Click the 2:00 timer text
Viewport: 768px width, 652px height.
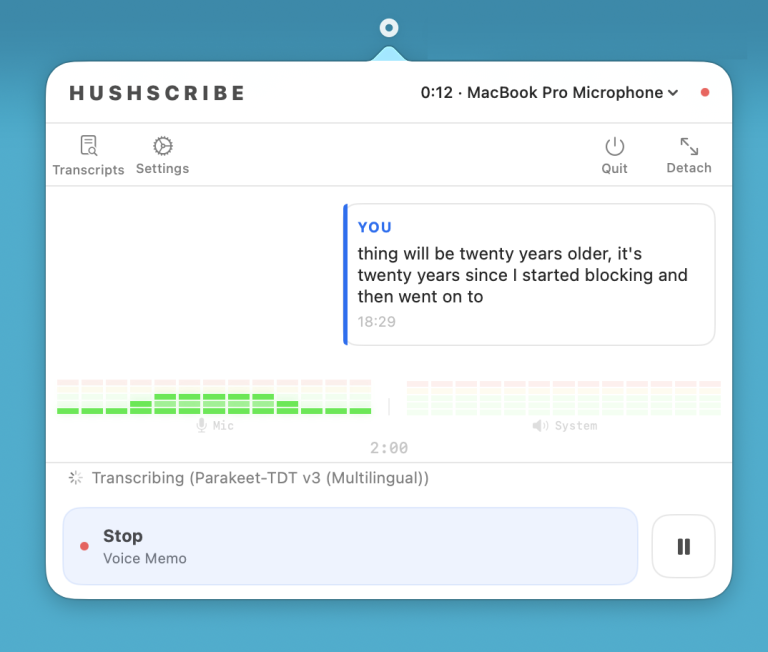[x=389, y=448]
